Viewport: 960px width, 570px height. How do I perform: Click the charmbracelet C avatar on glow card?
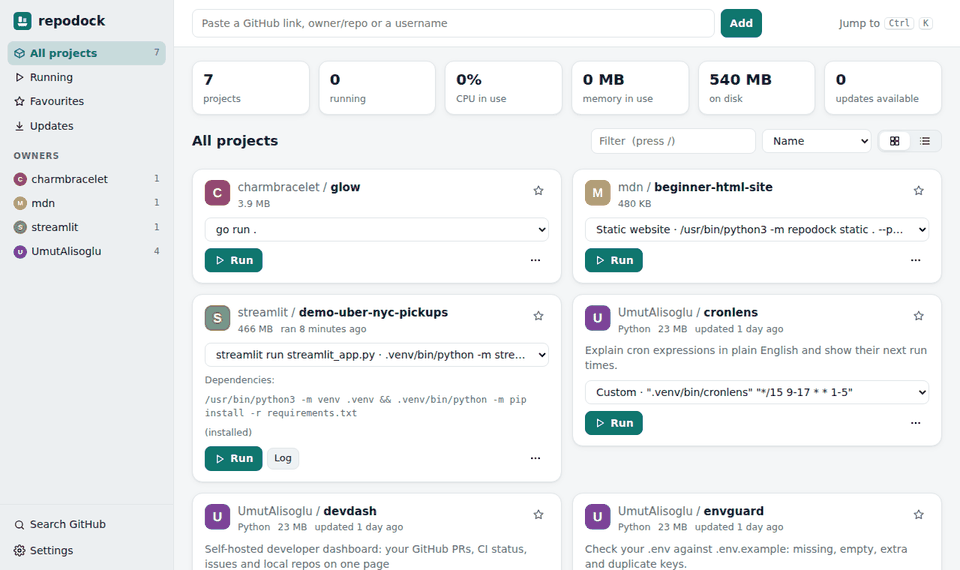point(217,193)
